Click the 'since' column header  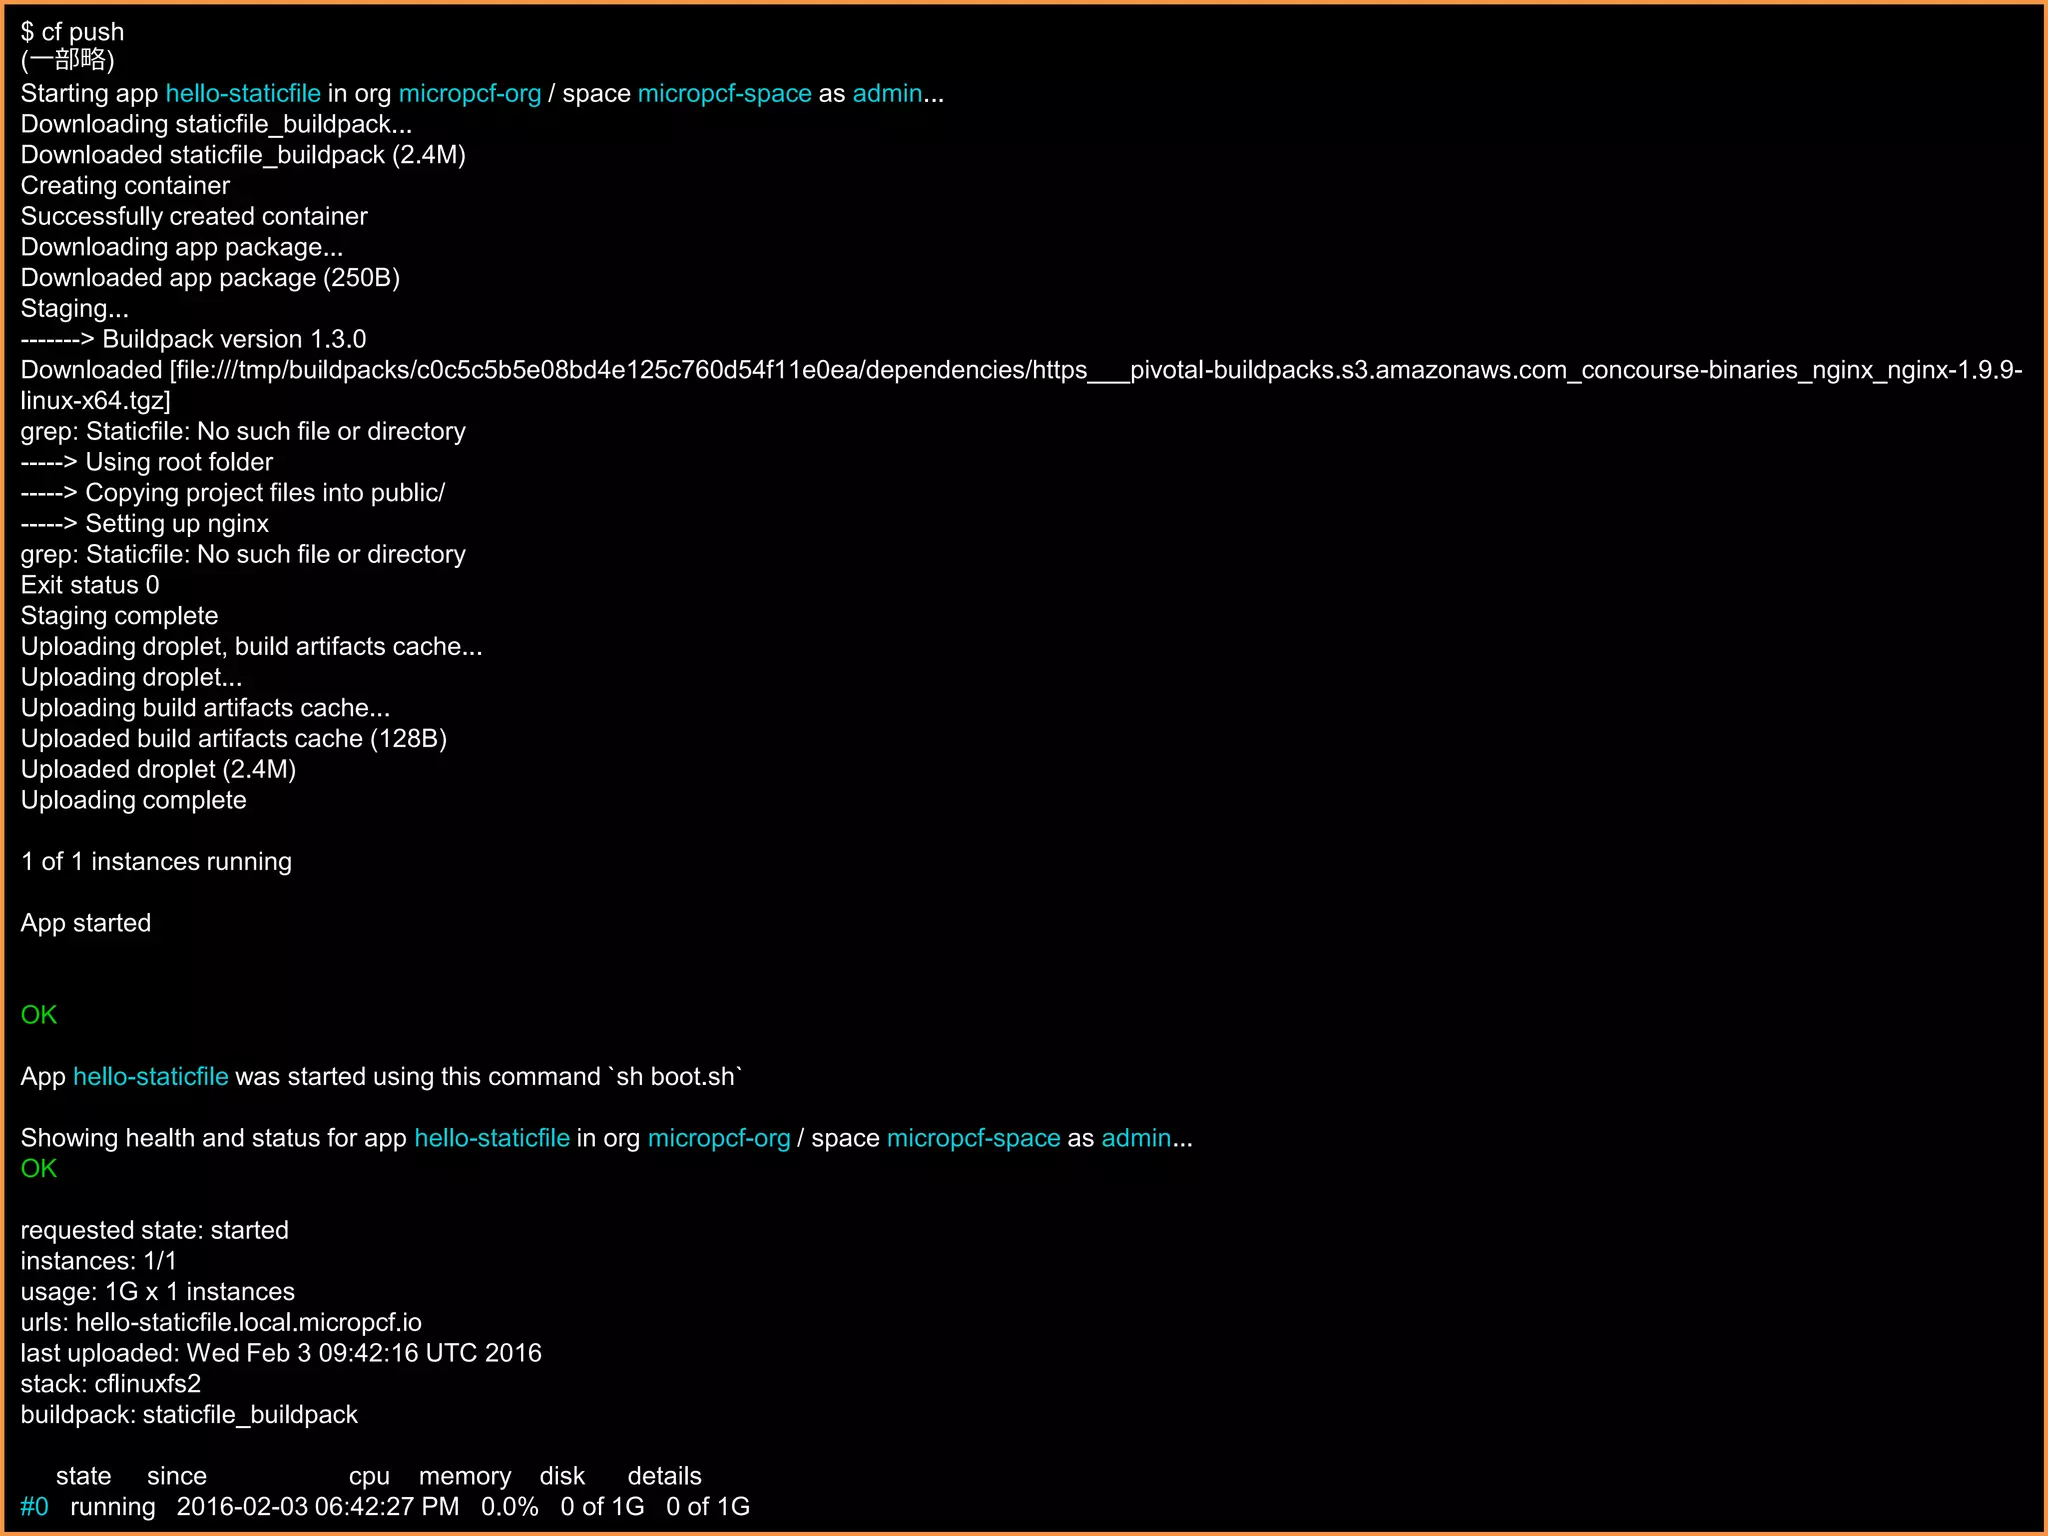click(x=177, y=1477)
